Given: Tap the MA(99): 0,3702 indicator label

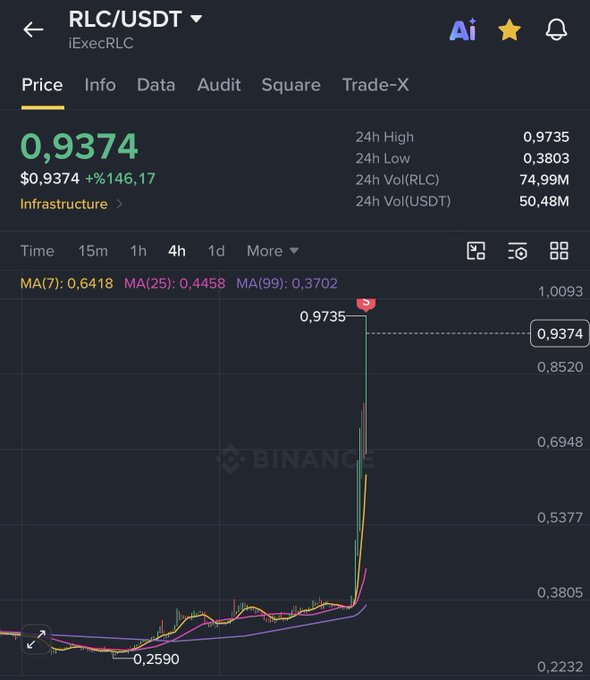Looking at the screenshot, I should coord(287,284).
